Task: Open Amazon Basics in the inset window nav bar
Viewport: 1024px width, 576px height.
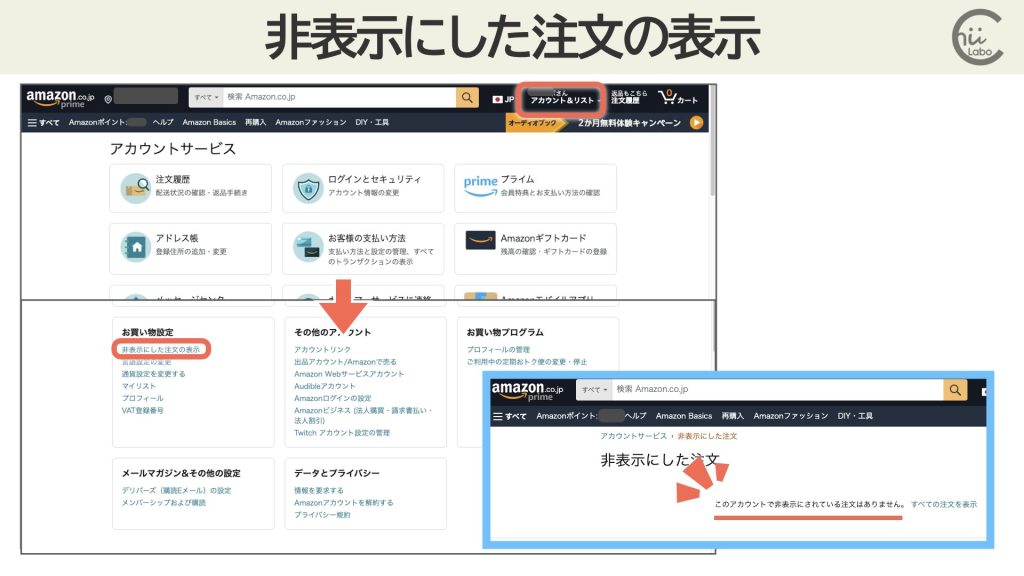Action: 684,416
